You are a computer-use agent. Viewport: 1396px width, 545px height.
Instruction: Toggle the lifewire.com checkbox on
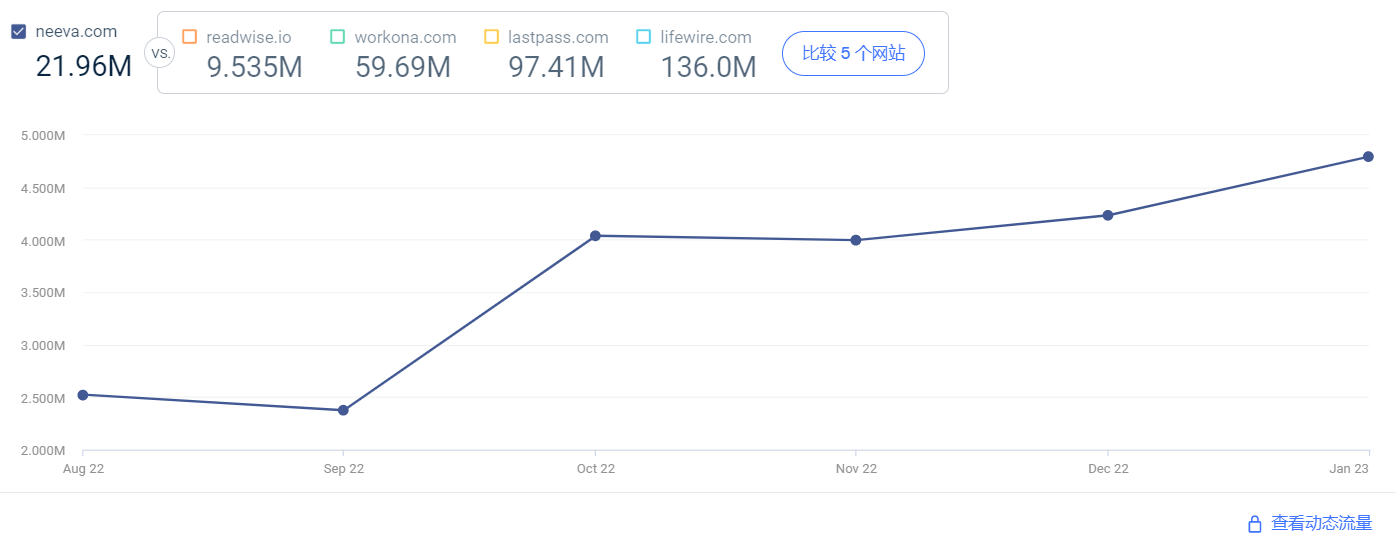(x=643, y=37)
